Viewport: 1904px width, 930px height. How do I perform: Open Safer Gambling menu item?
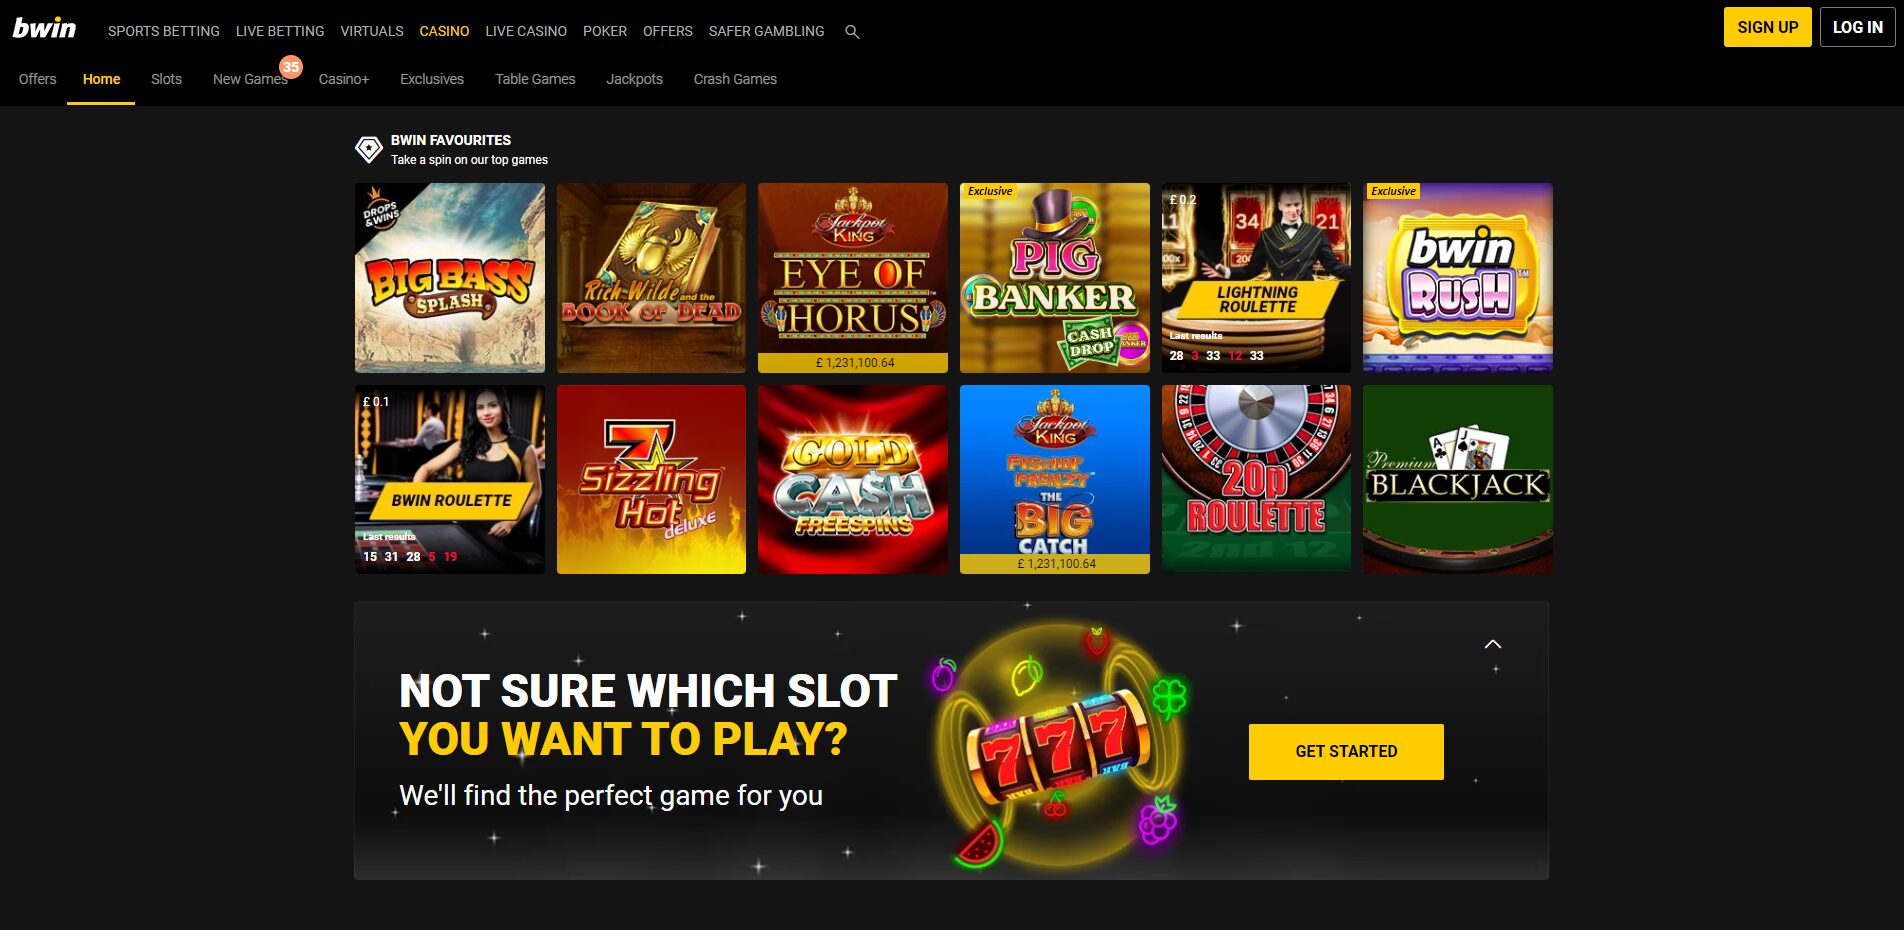[x=767, y=31]
